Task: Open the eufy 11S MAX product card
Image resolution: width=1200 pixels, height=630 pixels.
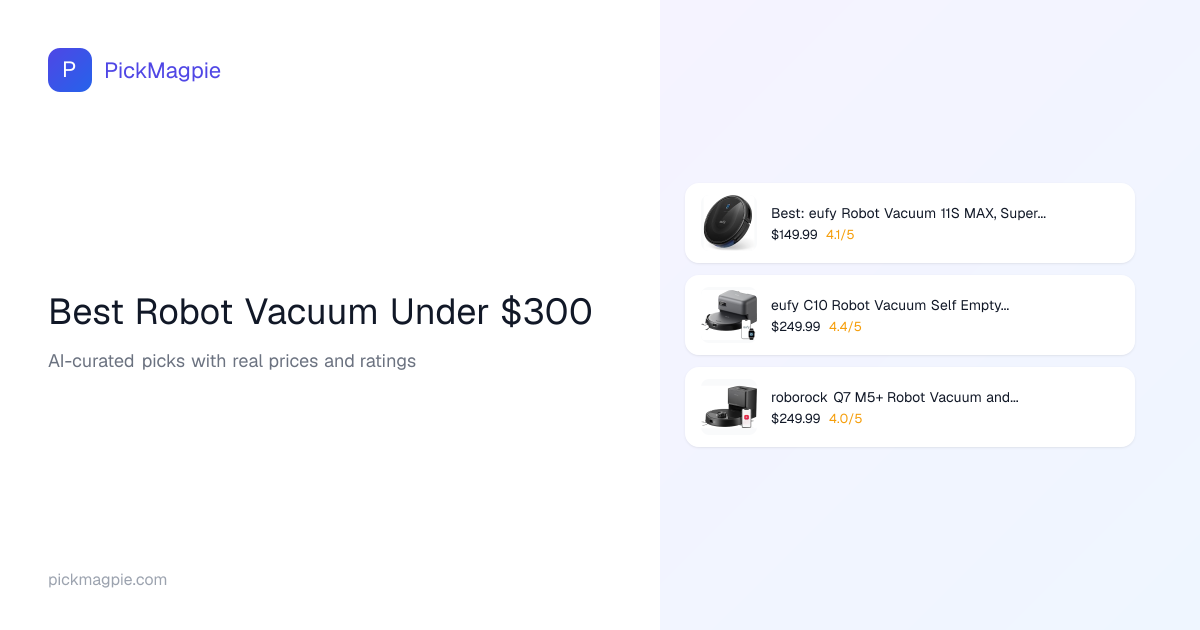Action: click(x=1080, y=223)
